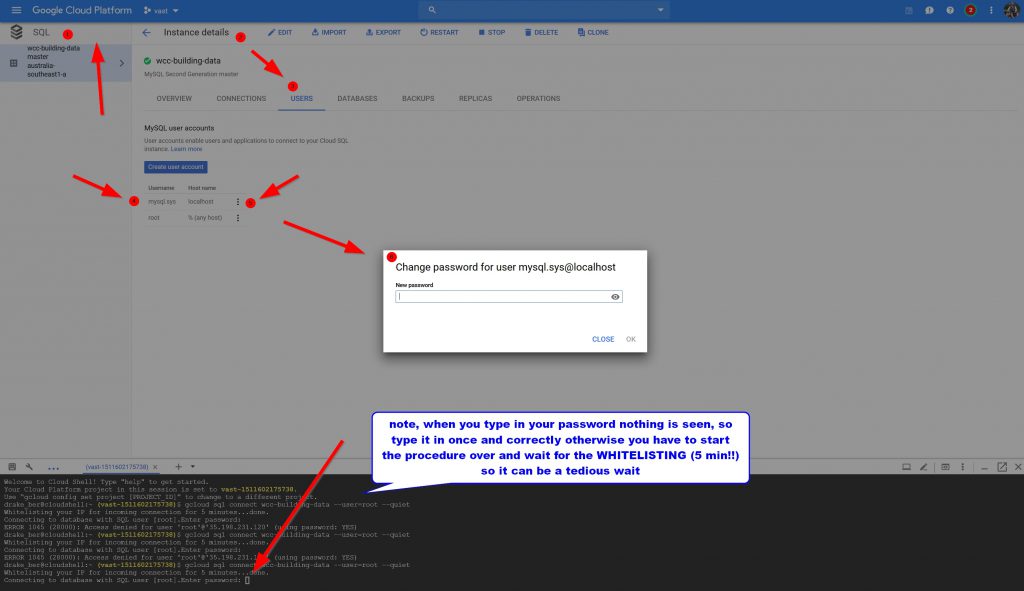Viewport: 1024px width, 591px height.
Task: Open the three-dot menu for root user
Action: pos(238,217)
